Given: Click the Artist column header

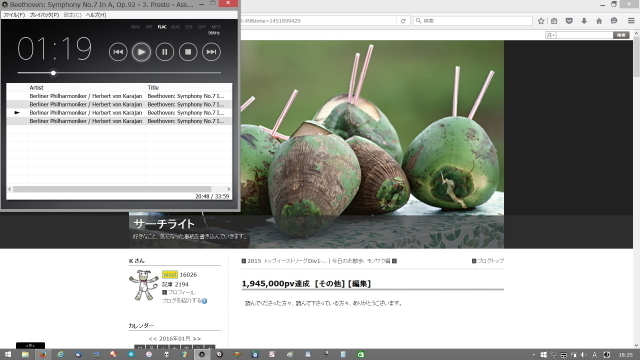Looking at the screenshot, I should pos(87,87).
